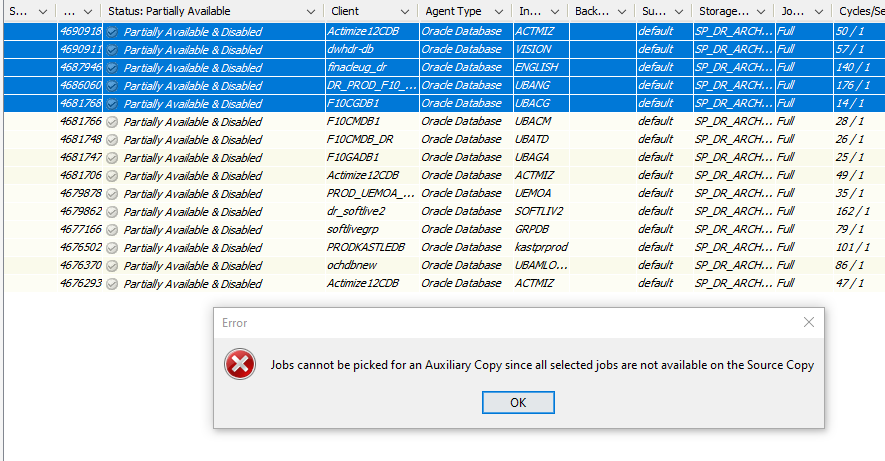
Task: Click job ID 4677166
Action: coord(81,230)
